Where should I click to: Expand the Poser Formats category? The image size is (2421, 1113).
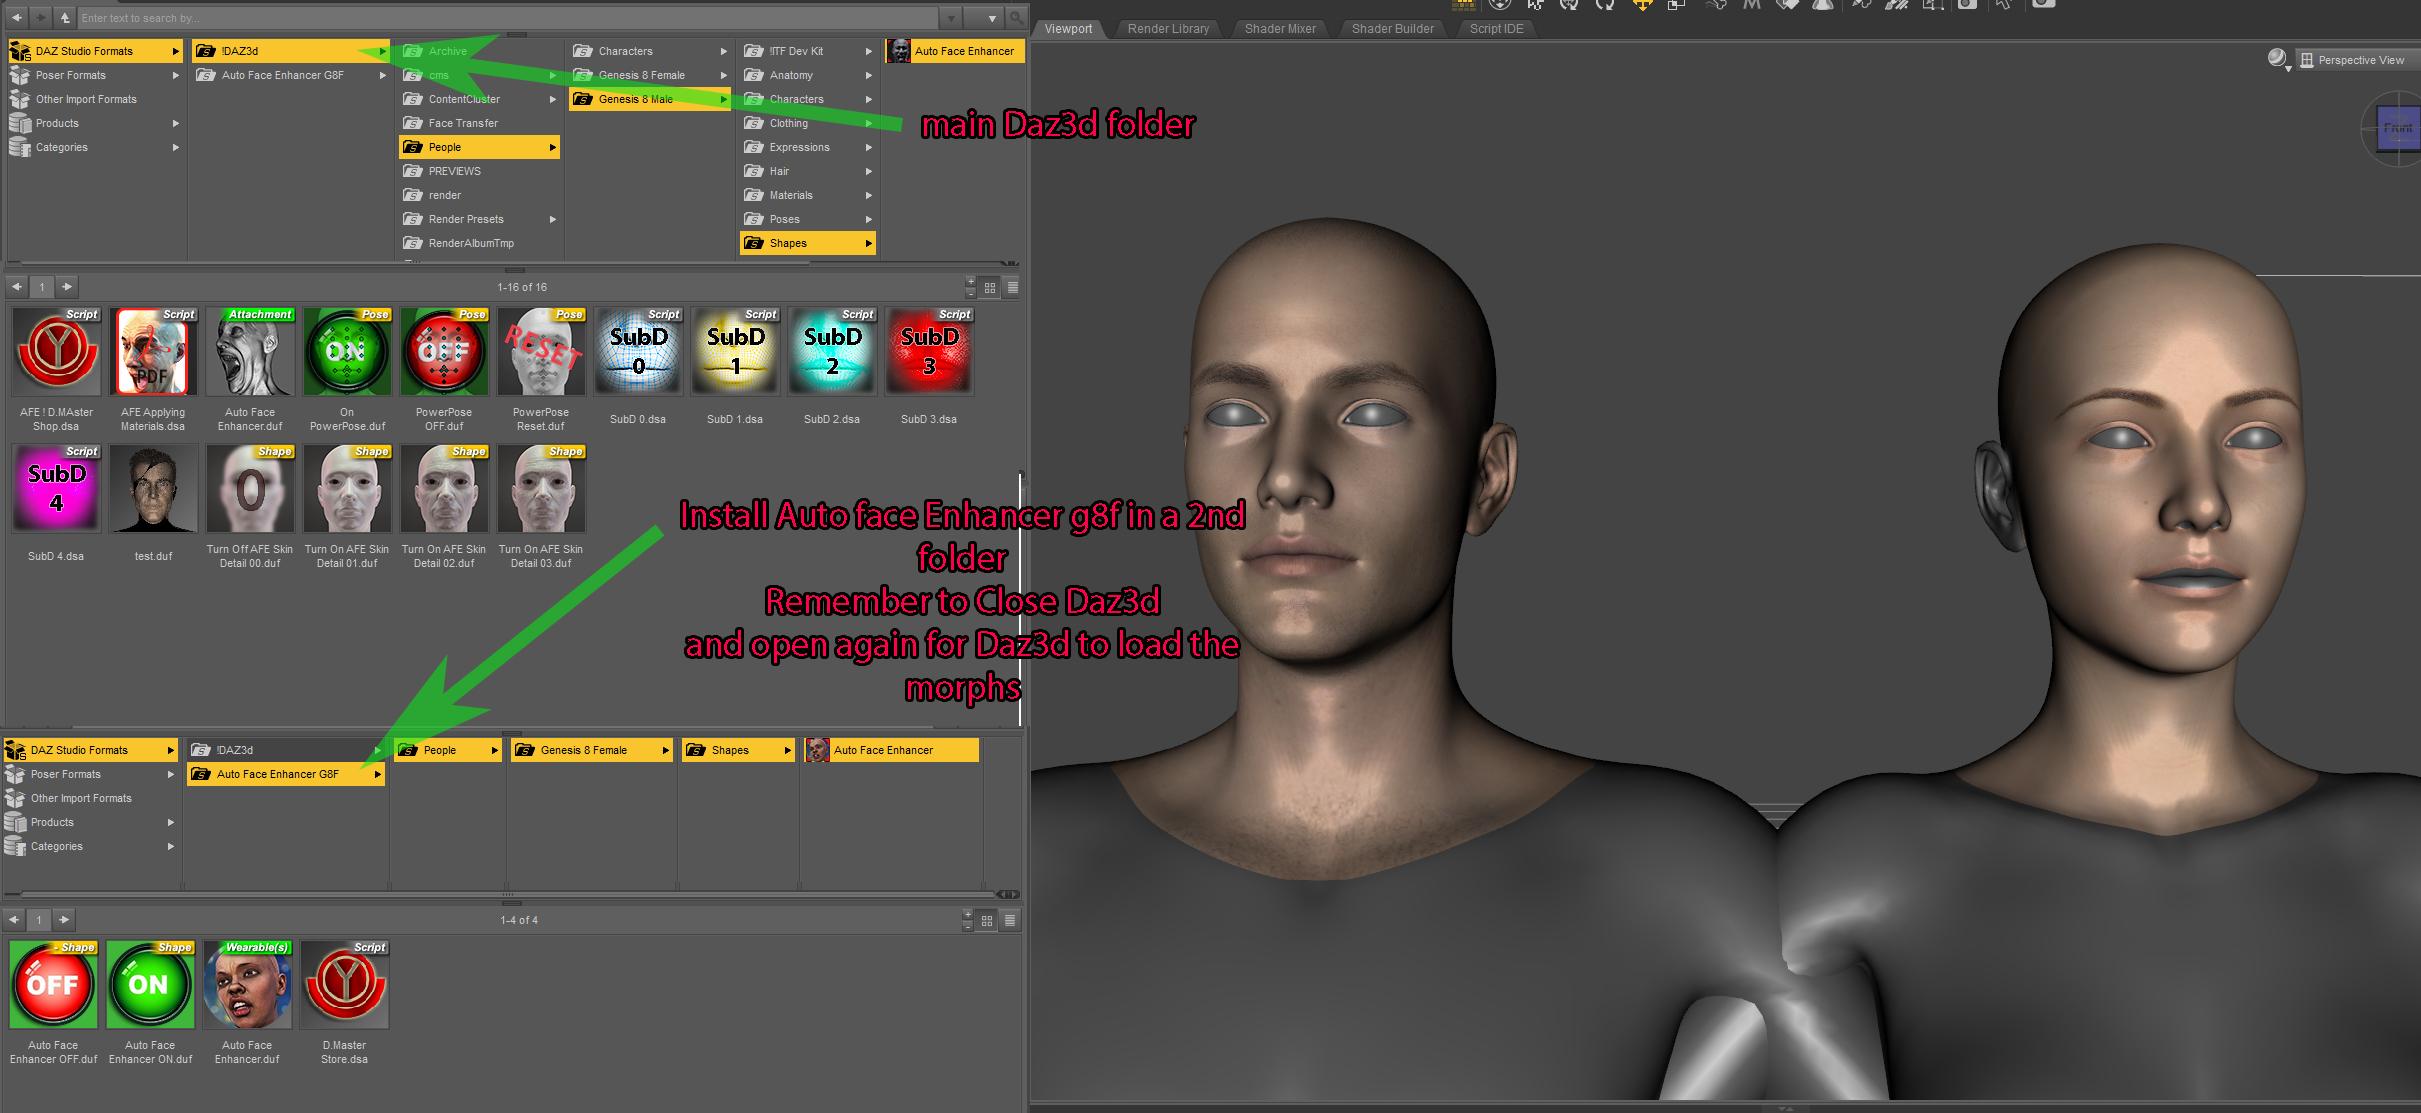(70, 75)
